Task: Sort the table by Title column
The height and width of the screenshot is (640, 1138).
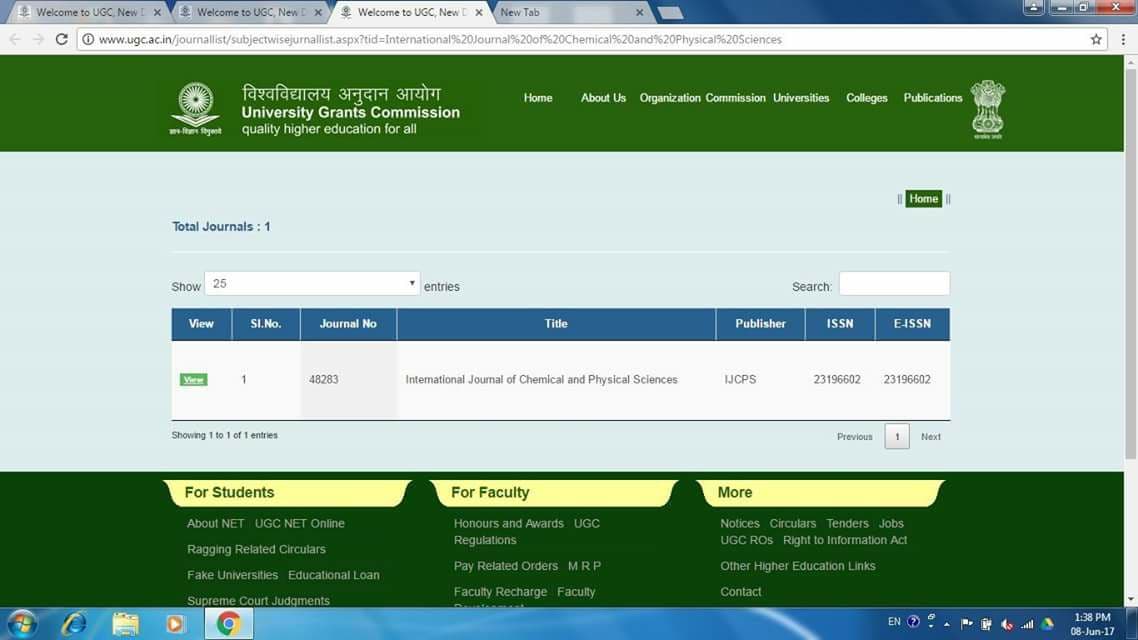Action: click(556, 324)
